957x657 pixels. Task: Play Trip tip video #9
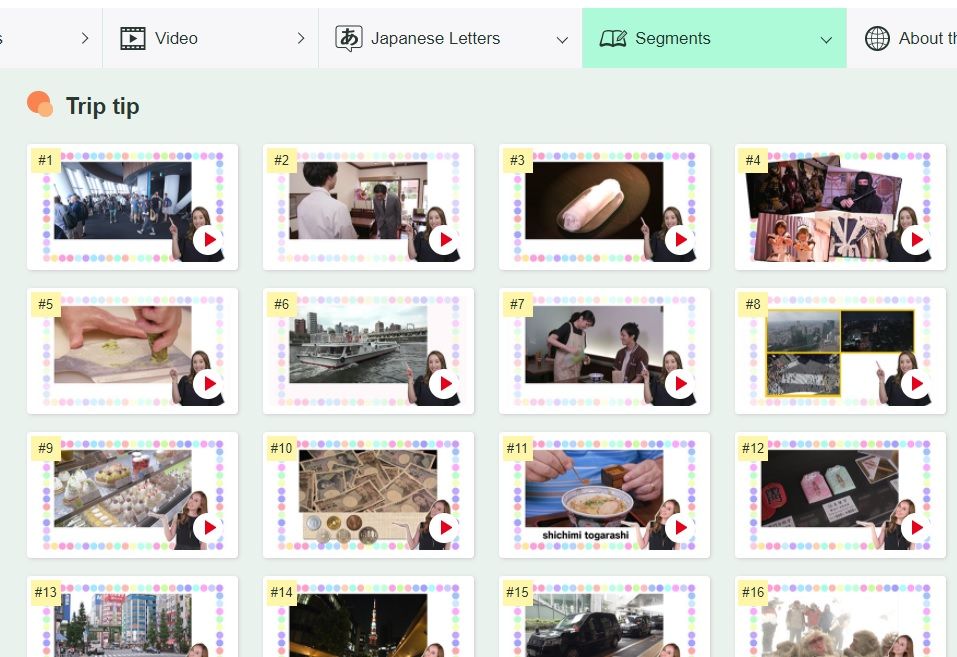(x=208, y=528)
